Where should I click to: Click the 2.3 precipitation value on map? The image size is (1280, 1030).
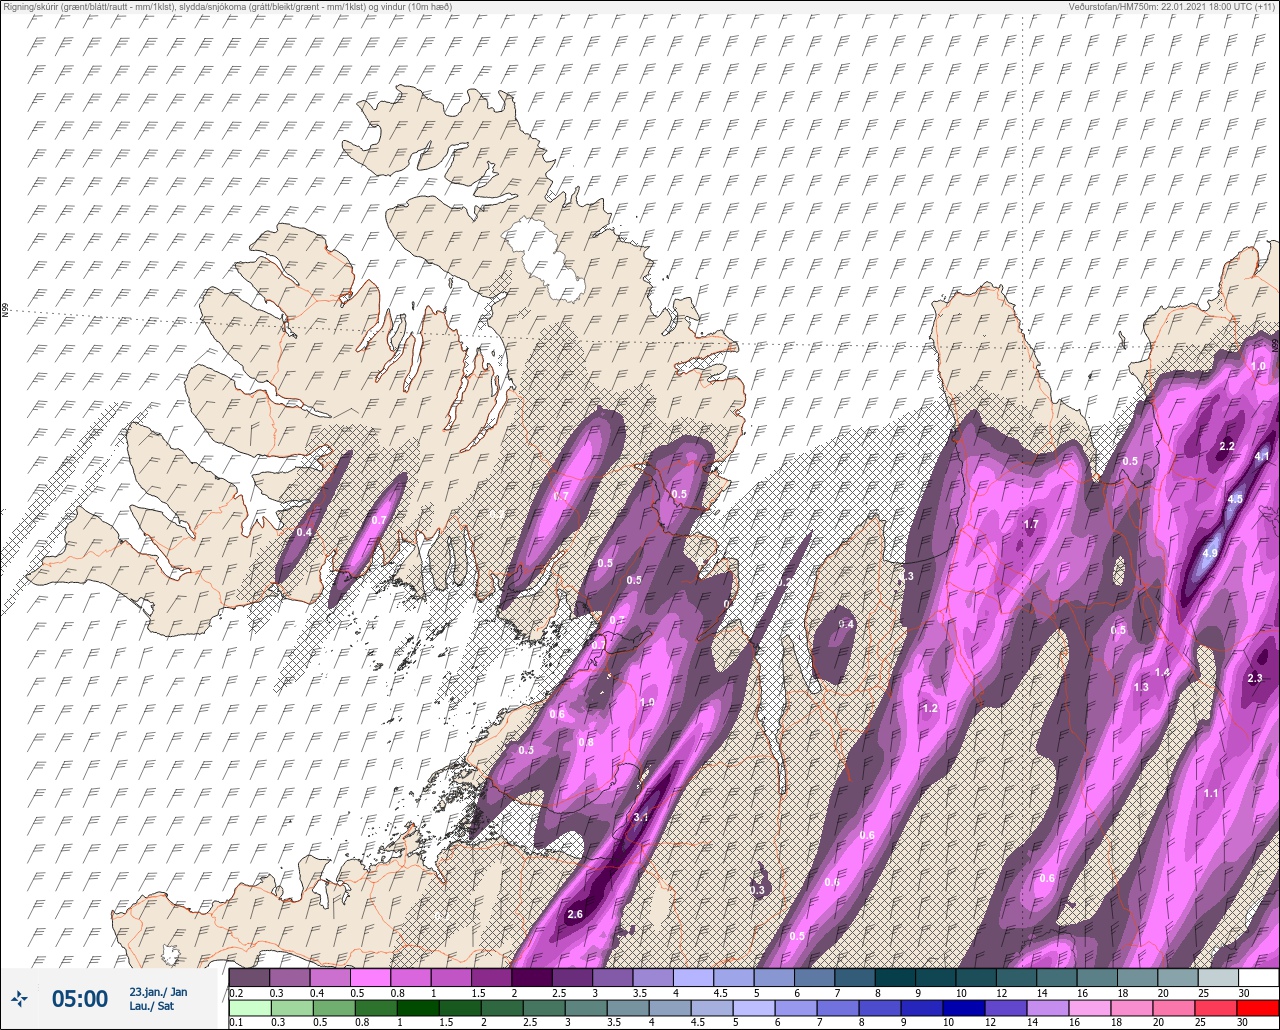[x=1255, y=678]
